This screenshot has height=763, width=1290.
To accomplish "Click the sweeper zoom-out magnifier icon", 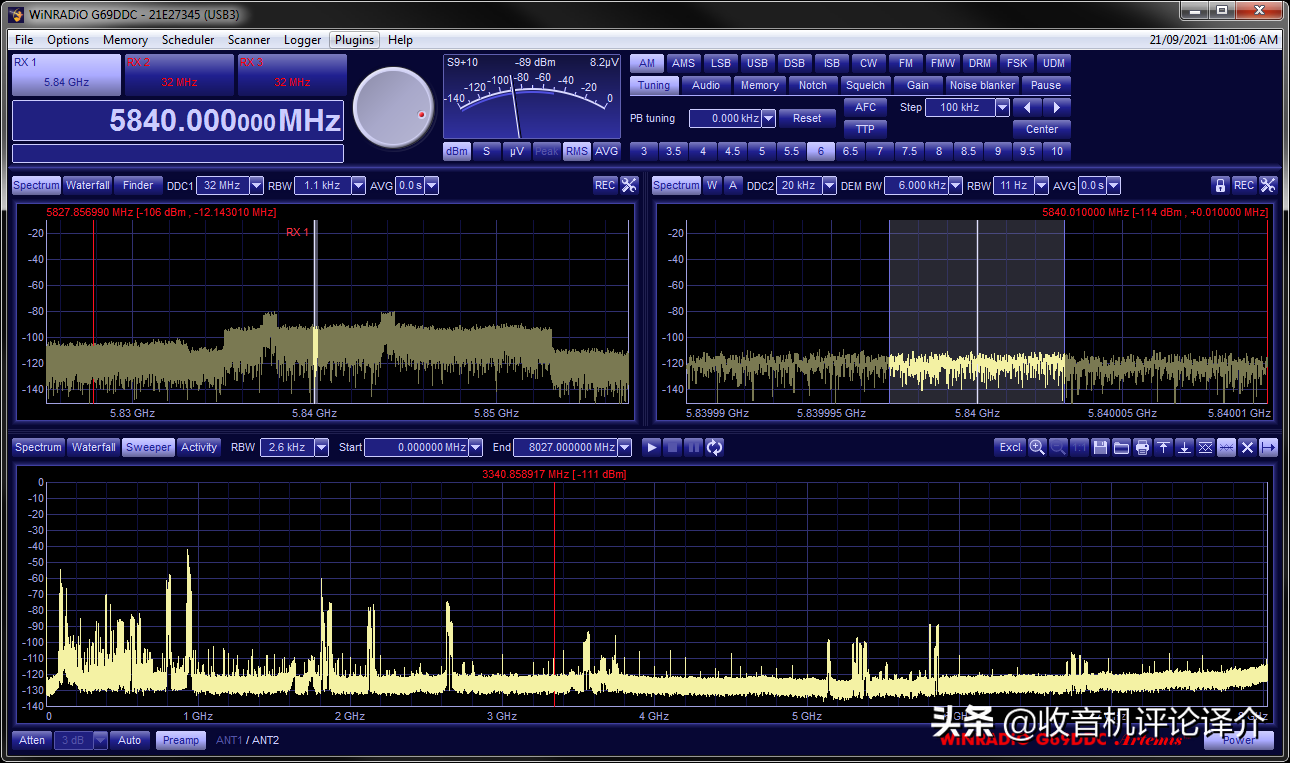I will click(x=1058, y=447).
